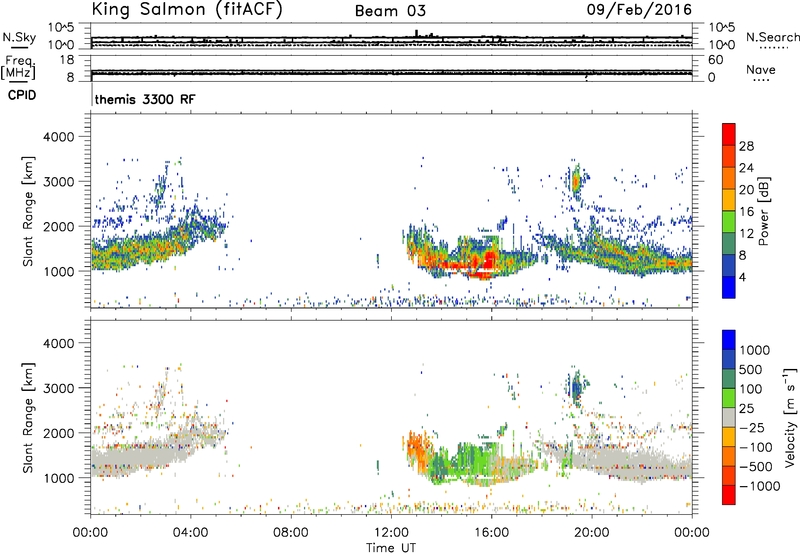Click the 20:00 time tick label

[x=592, y=533]
